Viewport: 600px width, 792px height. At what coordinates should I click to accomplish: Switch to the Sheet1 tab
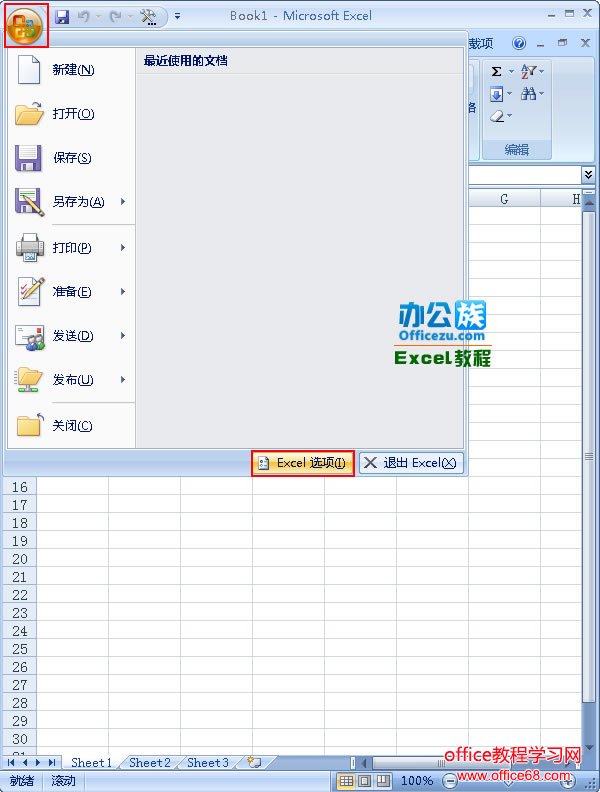[91, 763]
